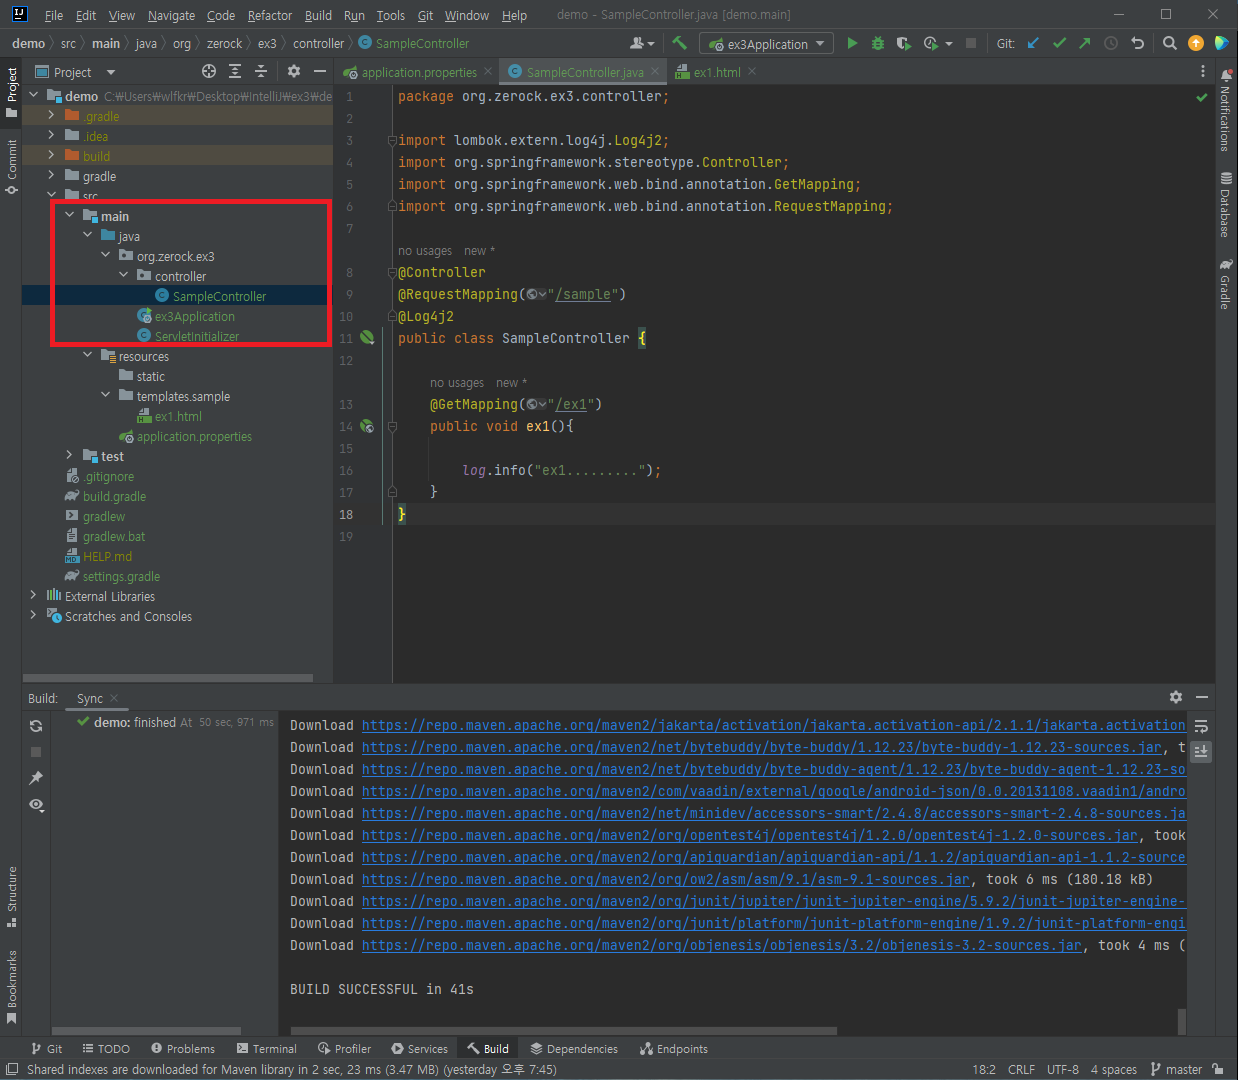Hide the Project tool window

tap(319, 71)
